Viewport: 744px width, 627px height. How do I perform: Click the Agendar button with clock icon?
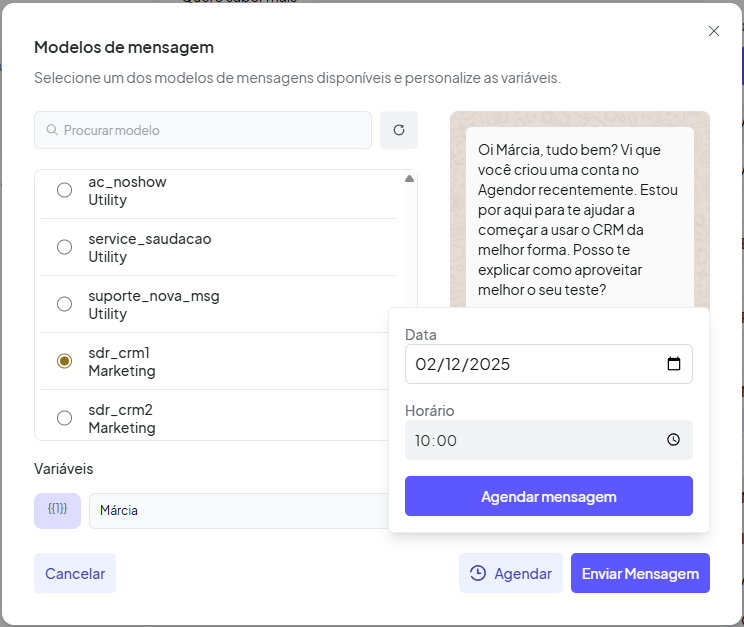click(x=511, y=573)
